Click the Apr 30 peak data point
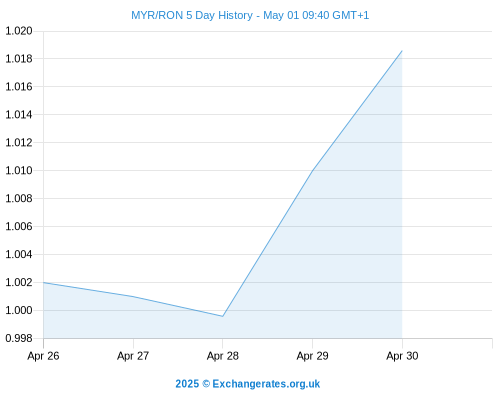Screen dimensions: 495x400 [402, 51]
